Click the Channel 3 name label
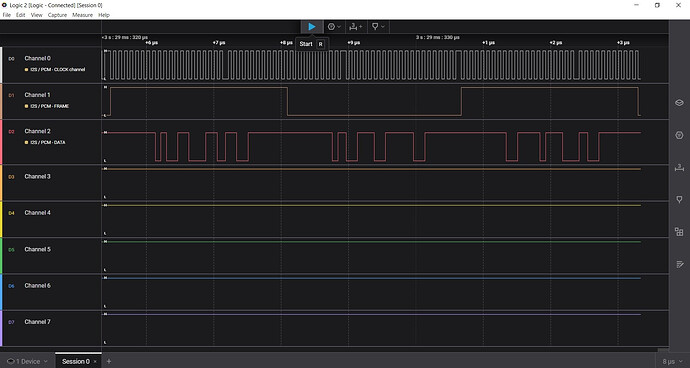 37,177
